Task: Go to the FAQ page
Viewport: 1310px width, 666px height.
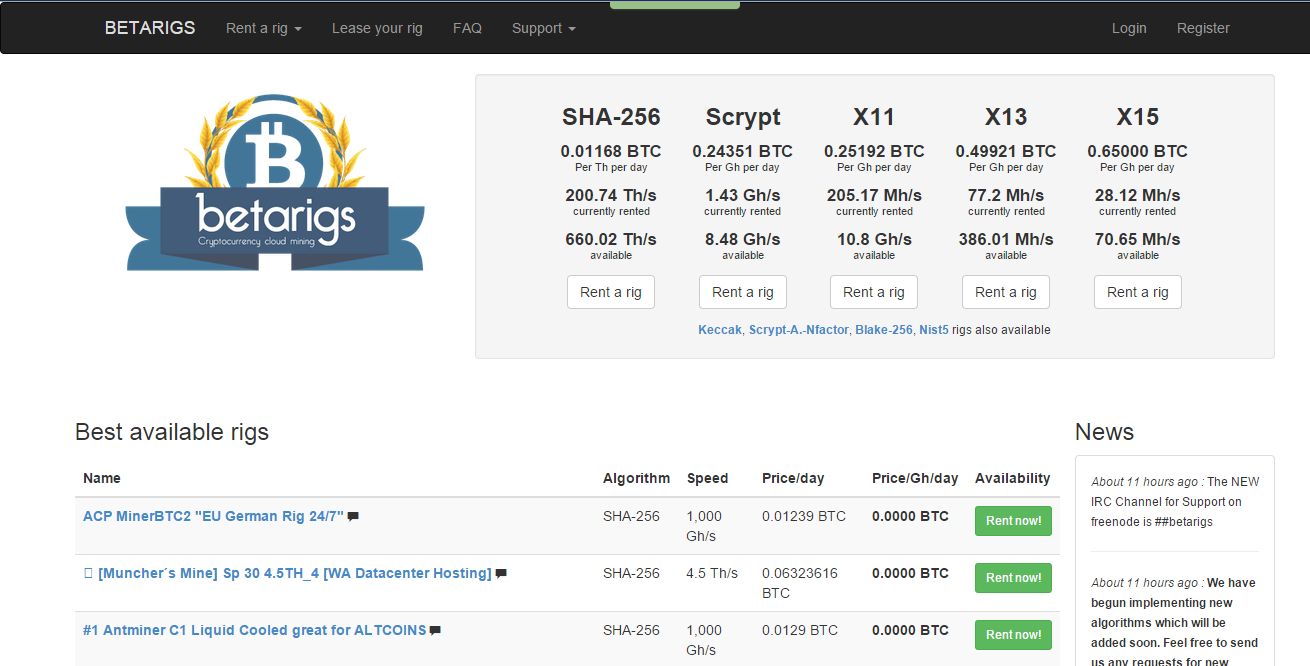Action: click(467, 28)
